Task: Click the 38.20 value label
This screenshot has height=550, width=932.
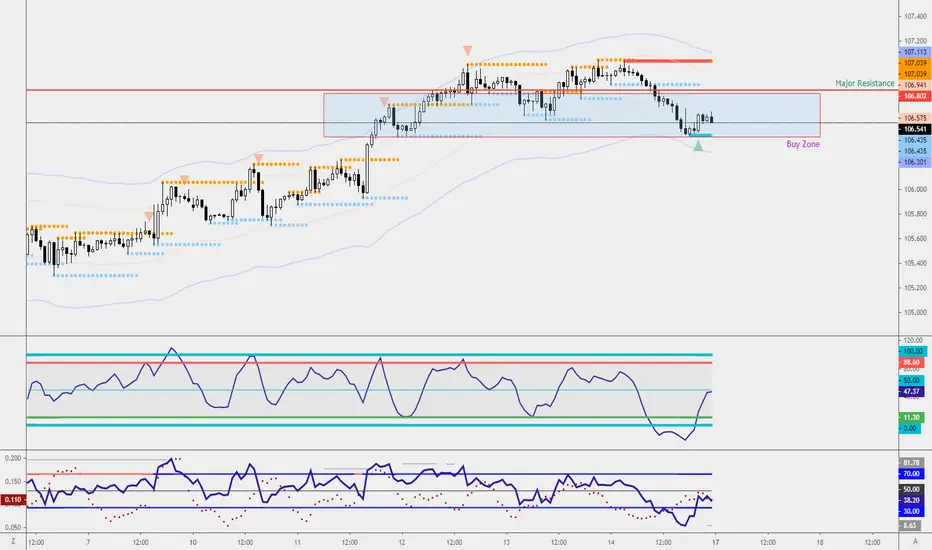Action: click(911, 501)
